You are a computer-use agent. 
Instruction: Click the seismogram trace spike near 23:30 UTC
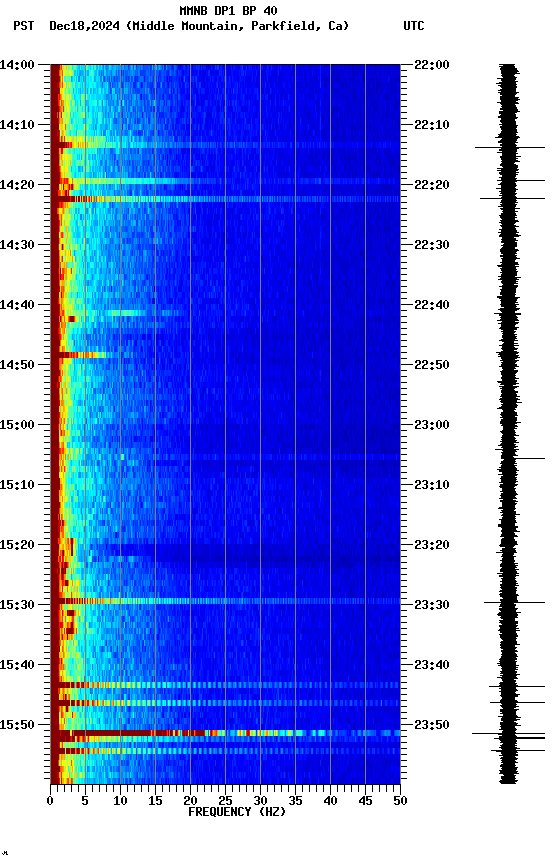[515, 603]
